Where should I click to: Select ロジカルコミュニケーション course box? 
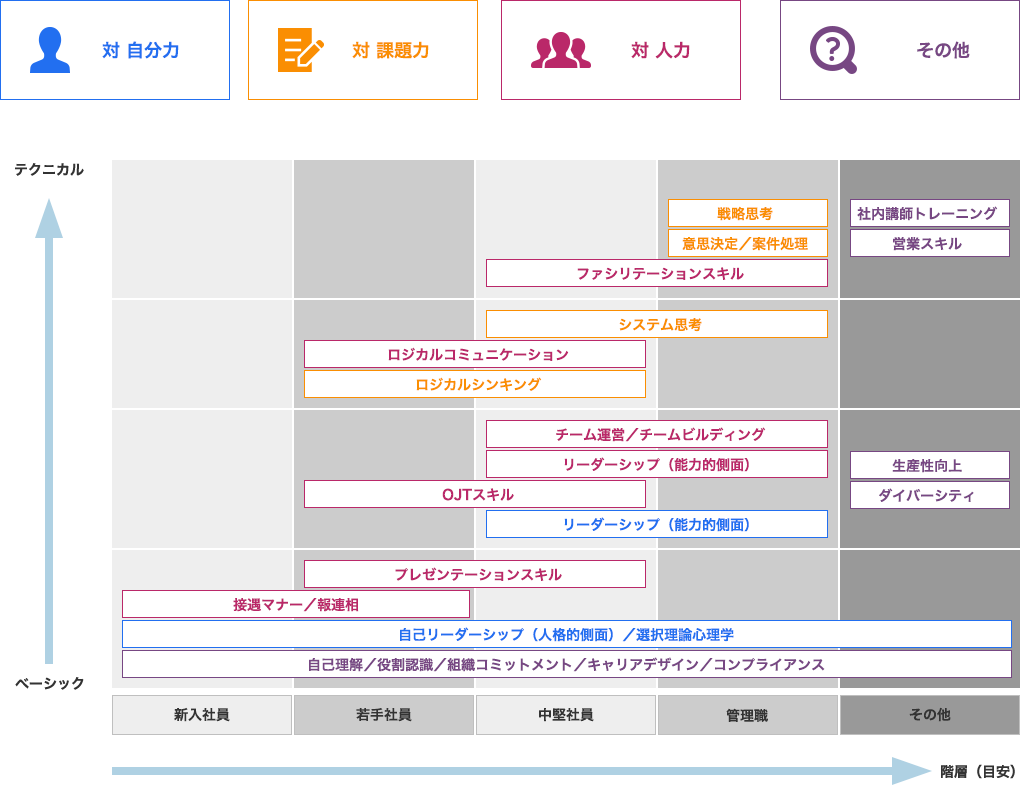(475, 354)
